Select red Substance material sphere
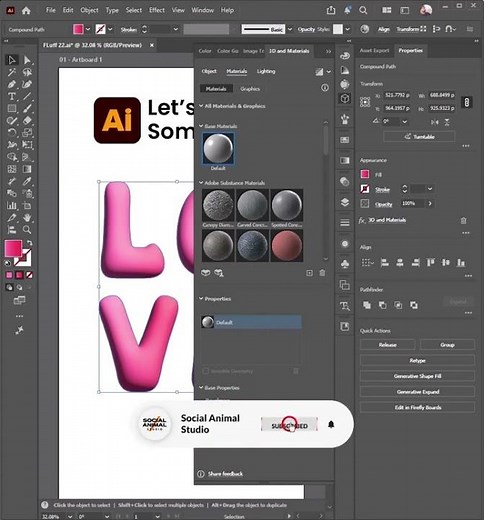This screenshot has width=484, height=520. (287, 245)
